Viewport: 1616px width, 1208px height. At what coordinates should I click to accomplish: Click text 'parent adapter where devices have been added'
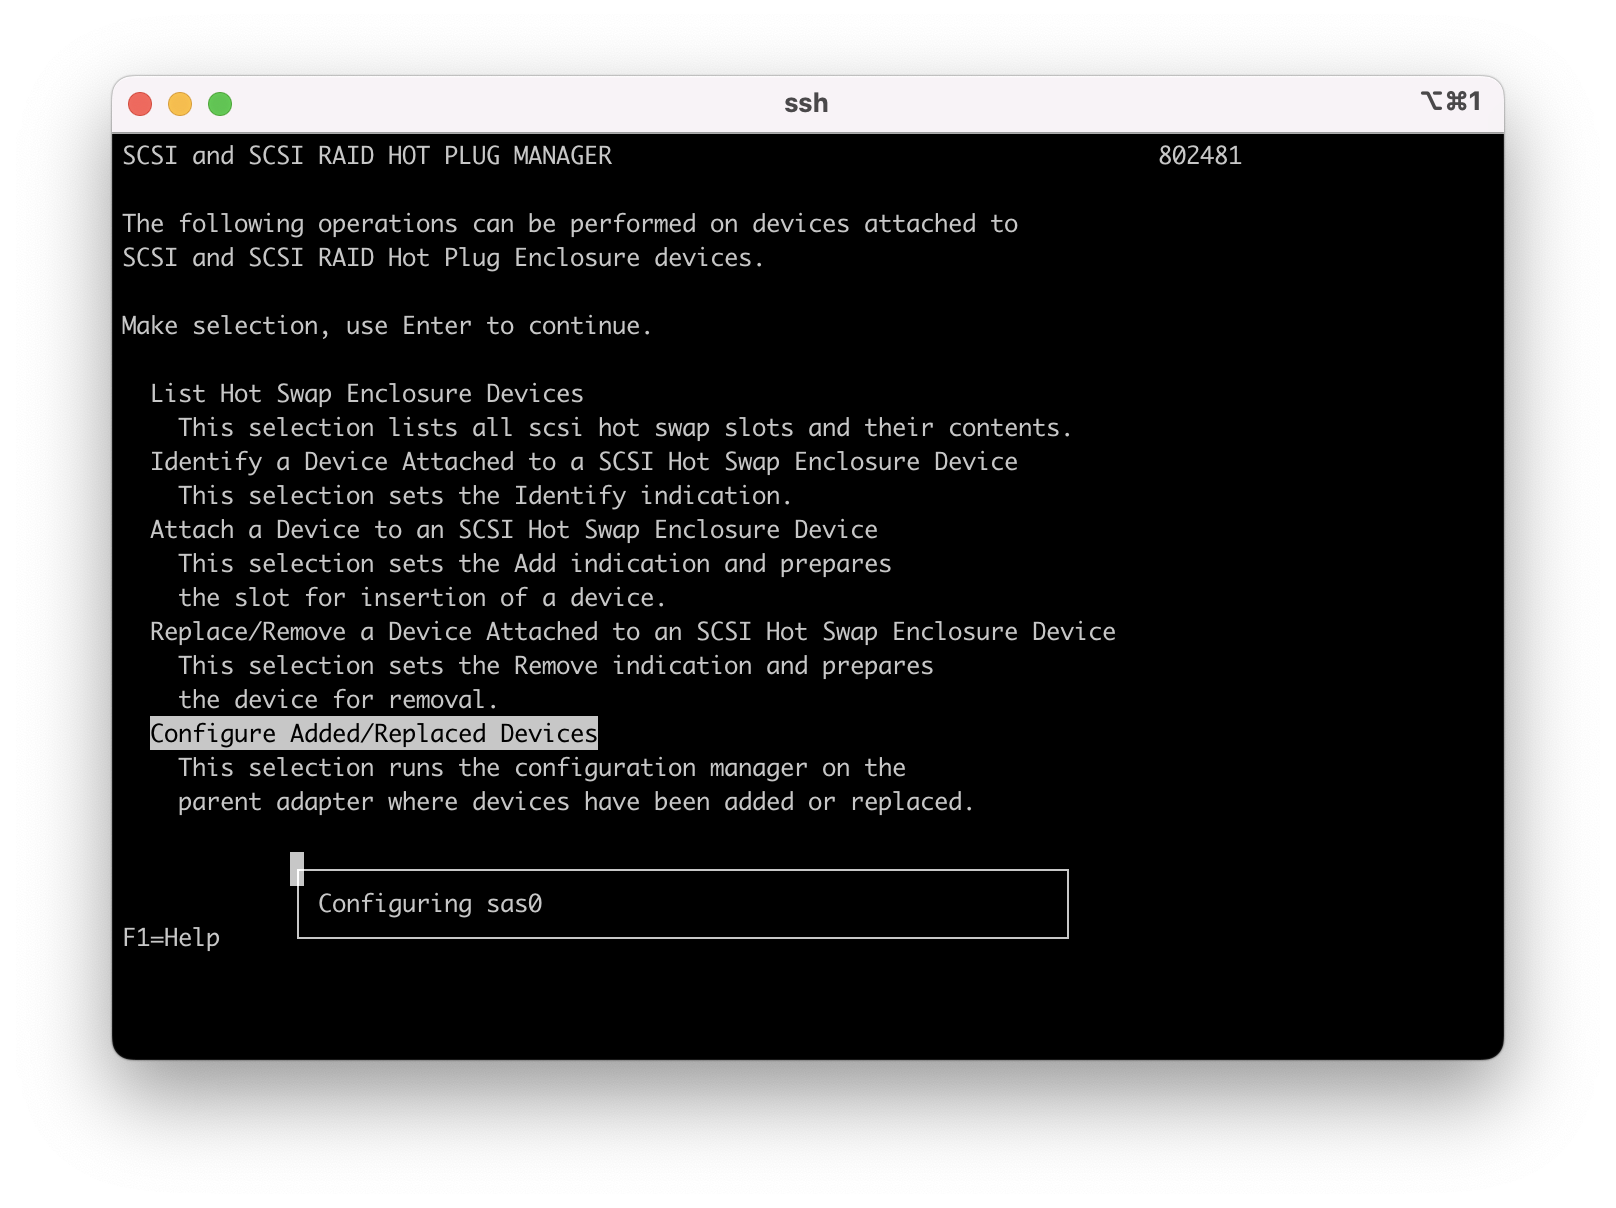point(486,802)
